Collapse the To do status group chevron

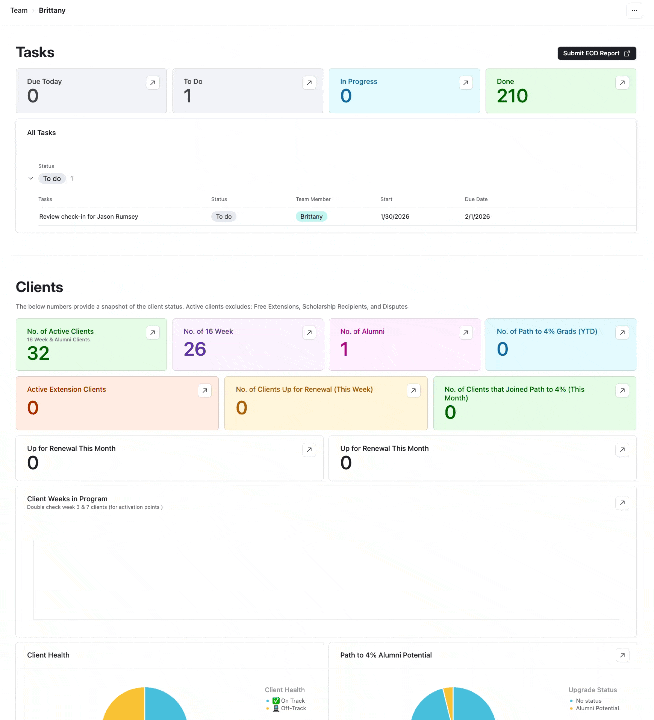click(31, 178)
